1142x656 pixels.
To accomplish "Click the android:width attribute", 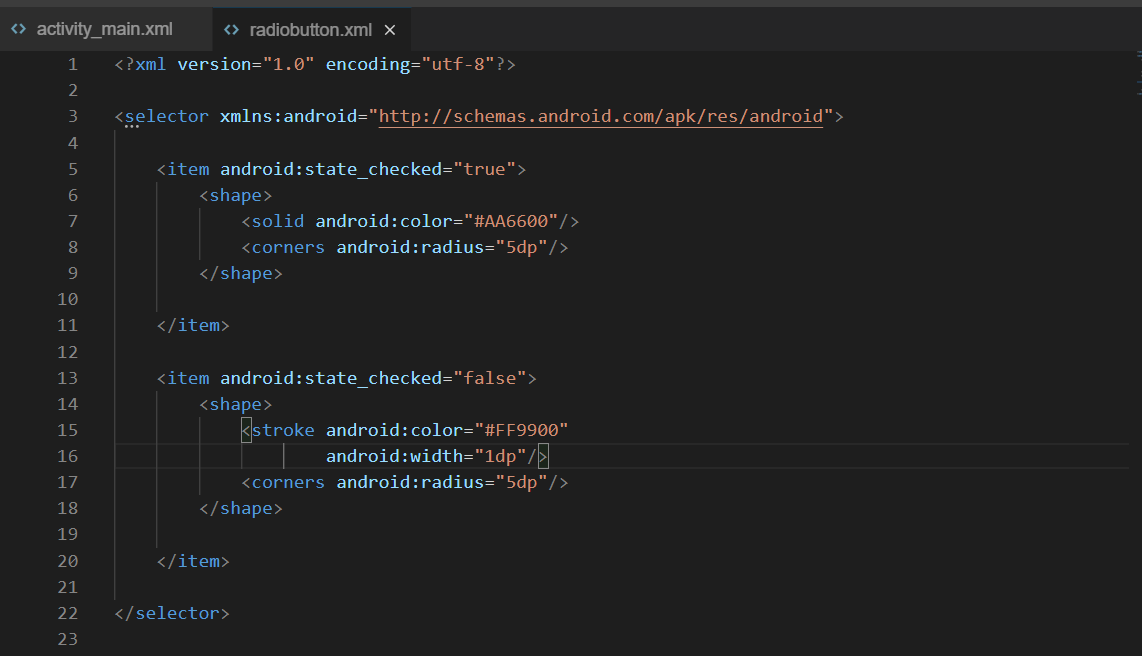I will 395,457.
